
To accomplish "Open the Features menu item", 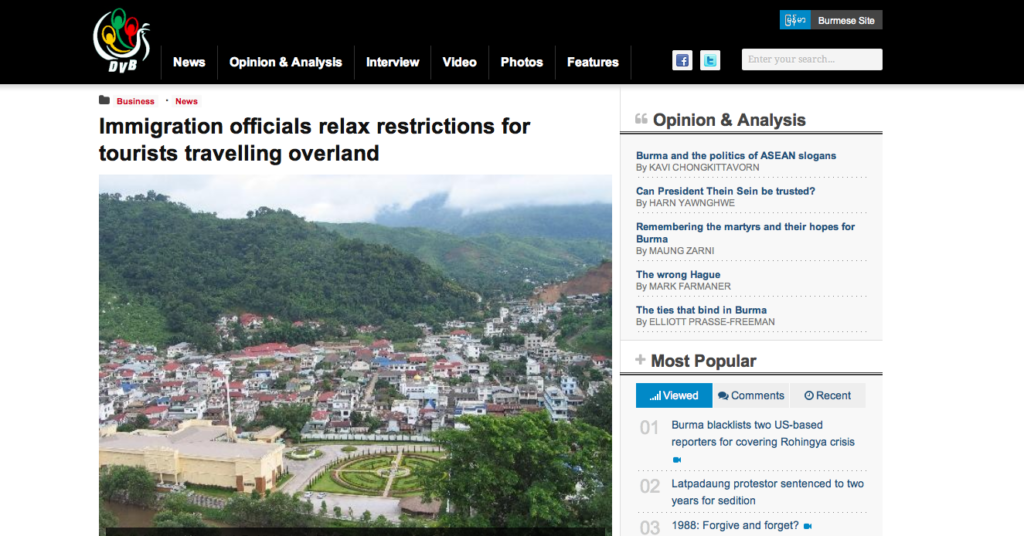I will tap(592, 63).
